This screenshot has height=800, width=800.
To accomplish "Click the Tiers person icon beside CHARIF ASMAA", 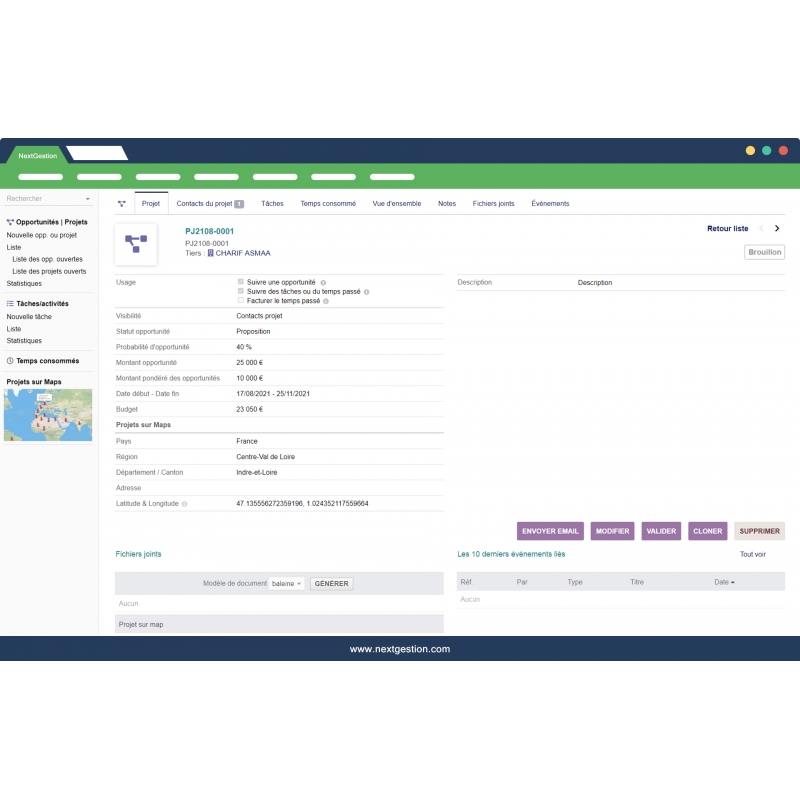I will click(x=209, y=253).
